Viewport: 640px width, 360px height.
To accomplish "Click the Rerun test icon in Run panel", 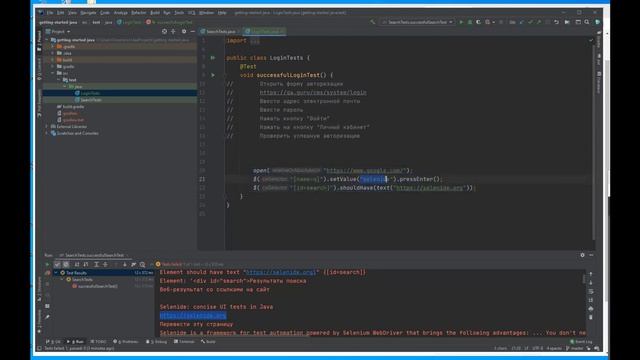I will tap(47, 264).
